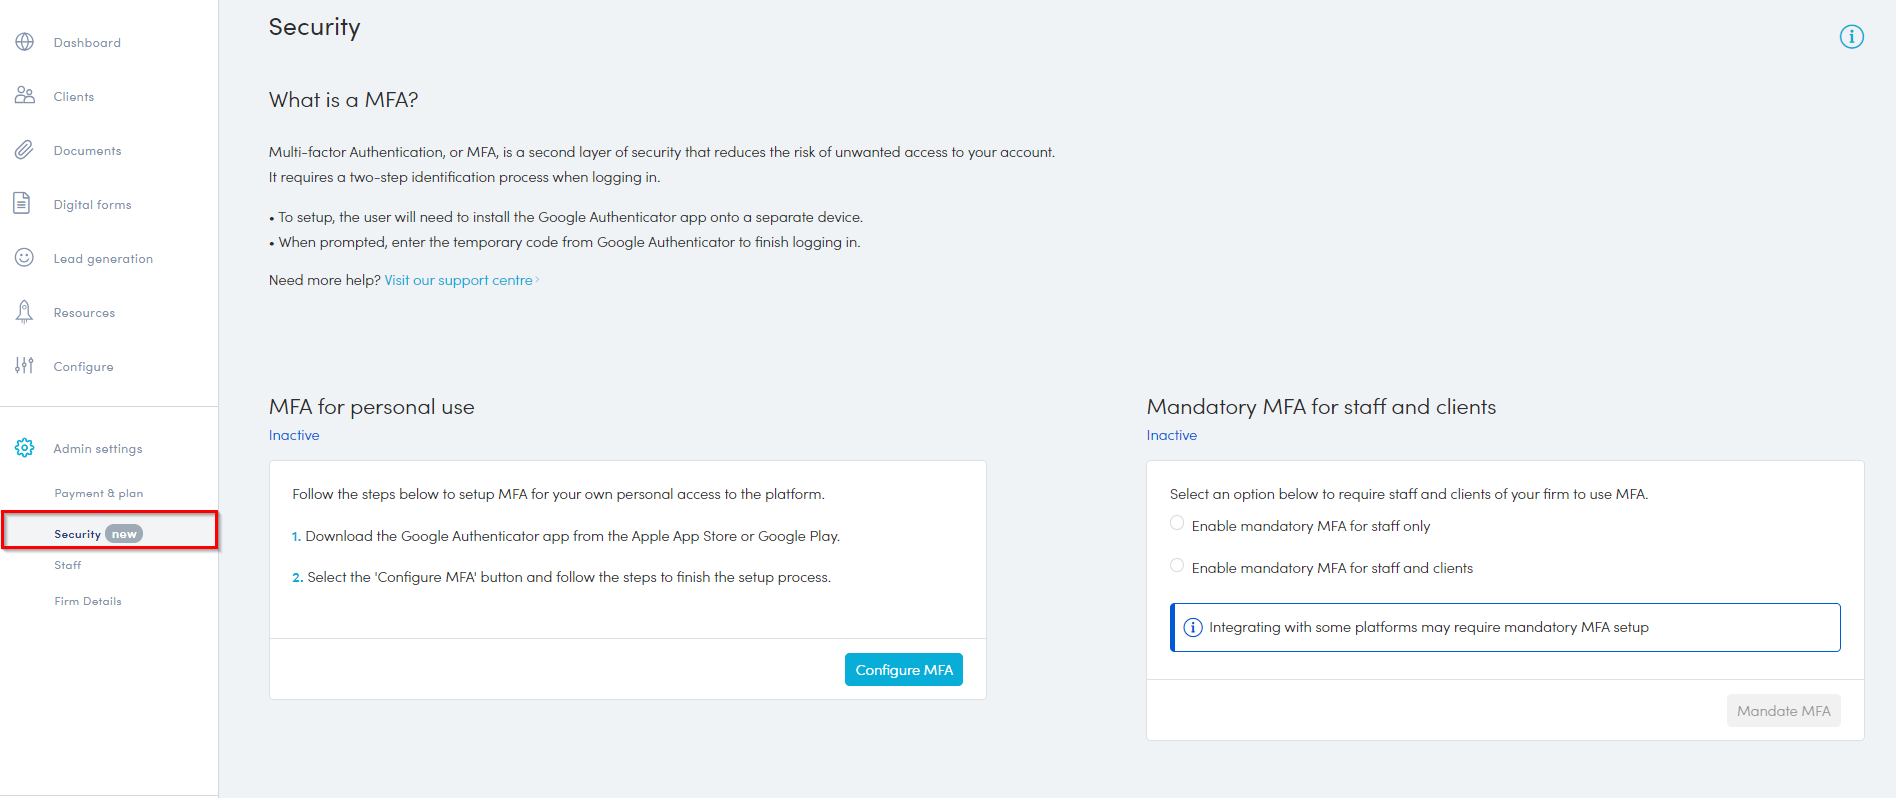This screenshot has width=1896, height=798.
Task: Select mandatory MFA for staff and clients
Action: [1177, 566]
